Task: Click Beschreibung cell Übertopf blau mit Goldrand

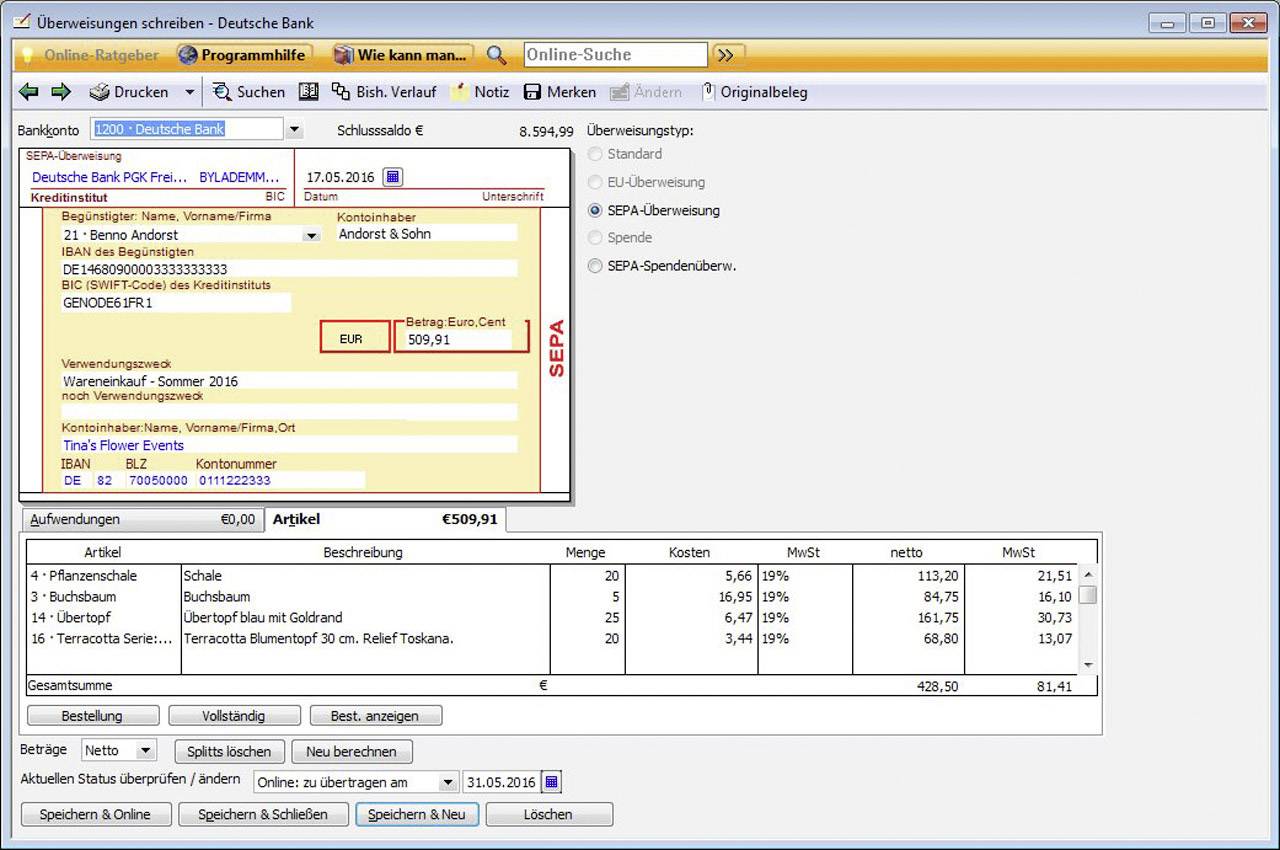Action: pyautogui.click(x=366, y=618)
